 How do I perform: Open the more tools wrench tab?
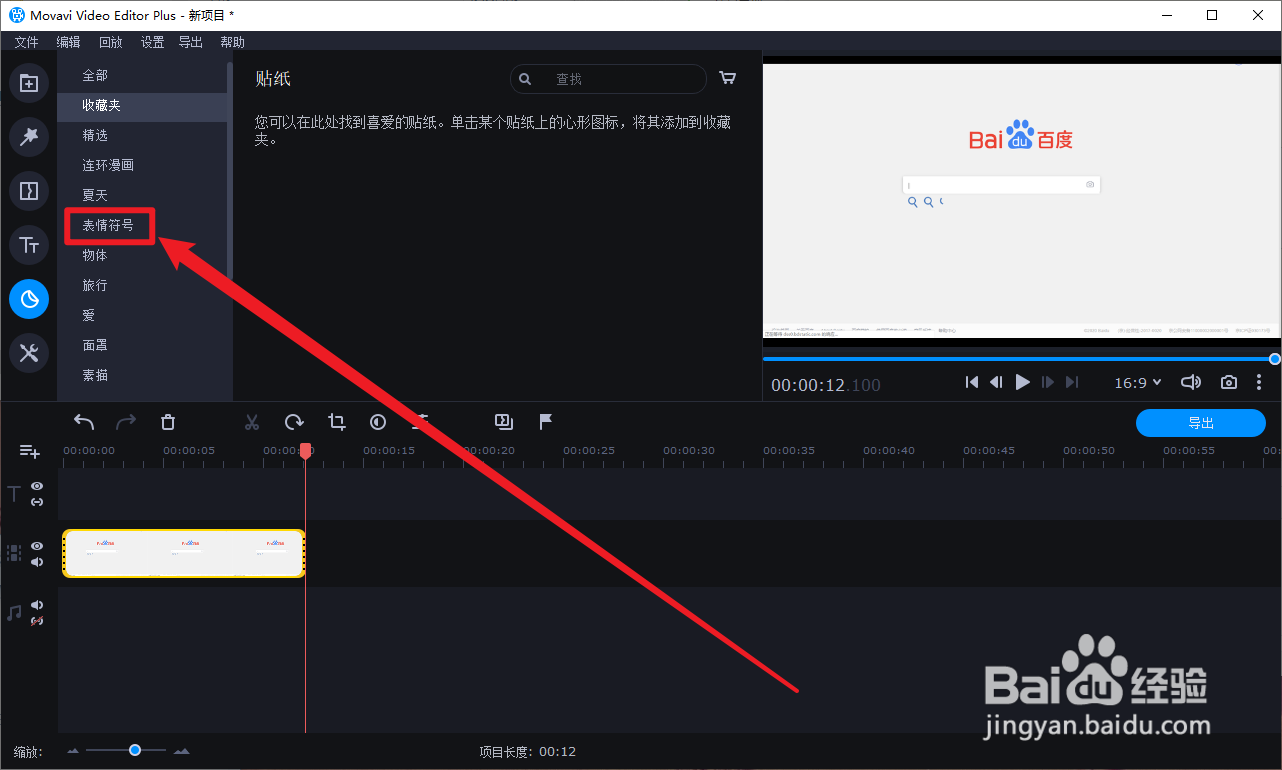(x=29, y=353)
